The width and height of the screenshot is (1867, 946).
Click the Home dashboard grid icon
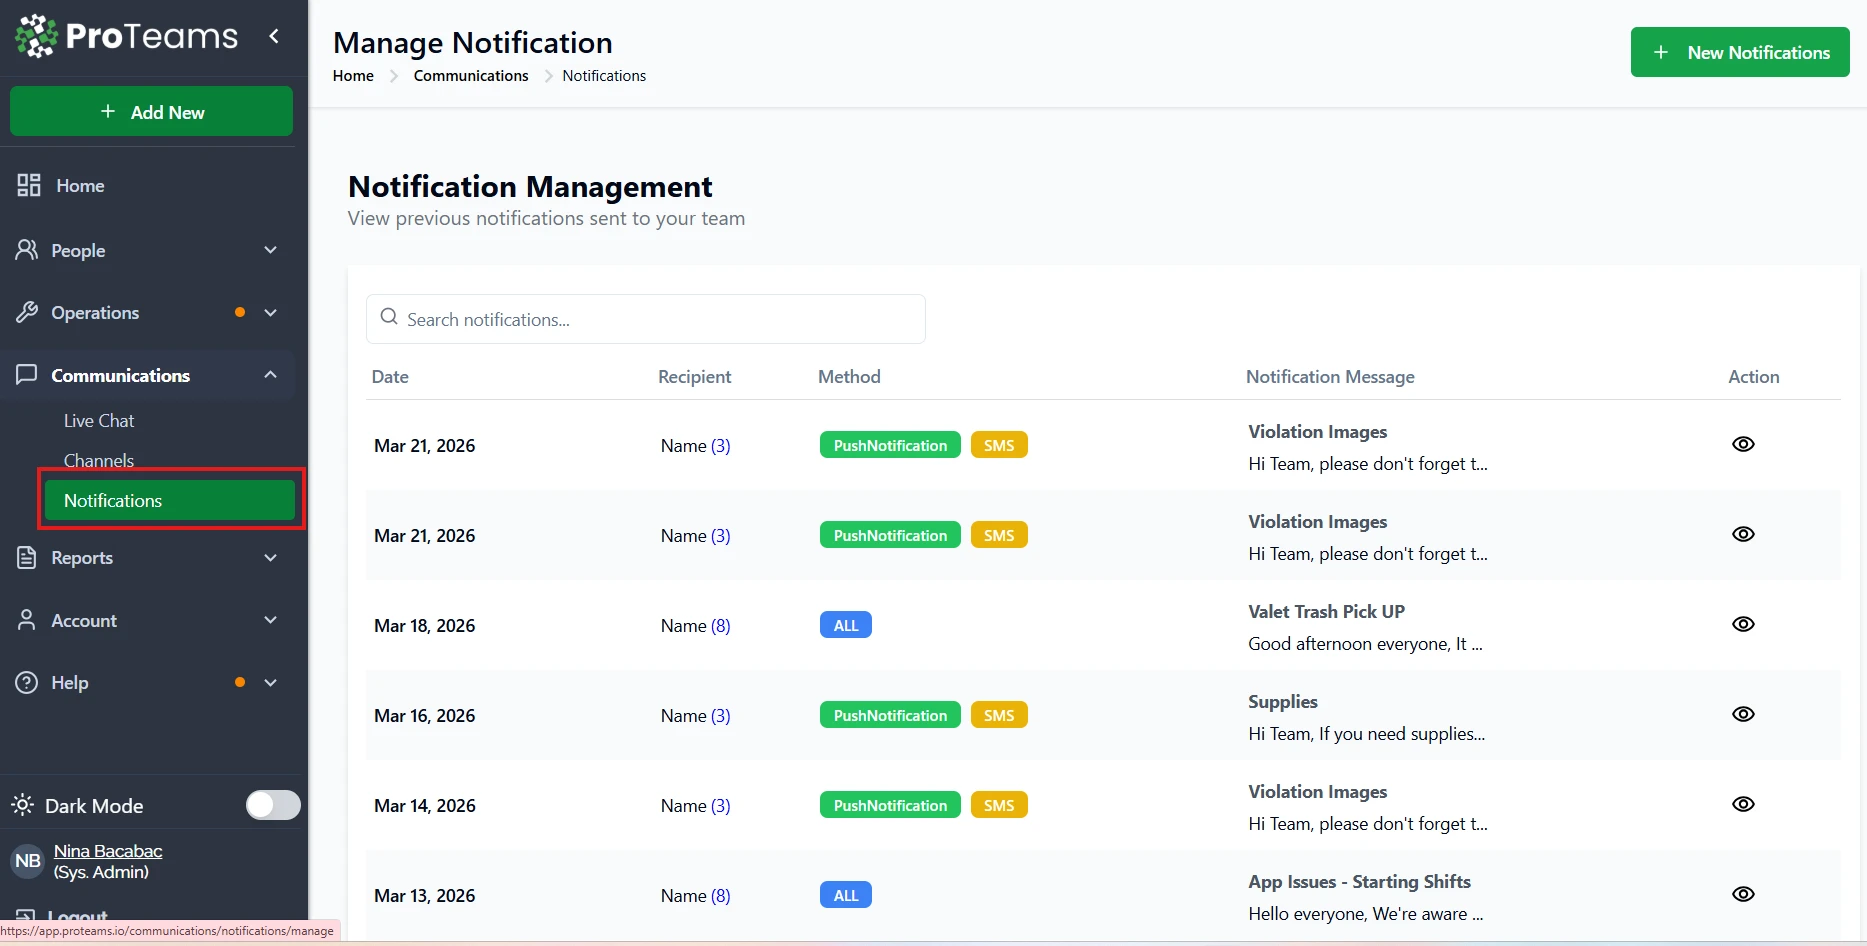tap(29, 185)
